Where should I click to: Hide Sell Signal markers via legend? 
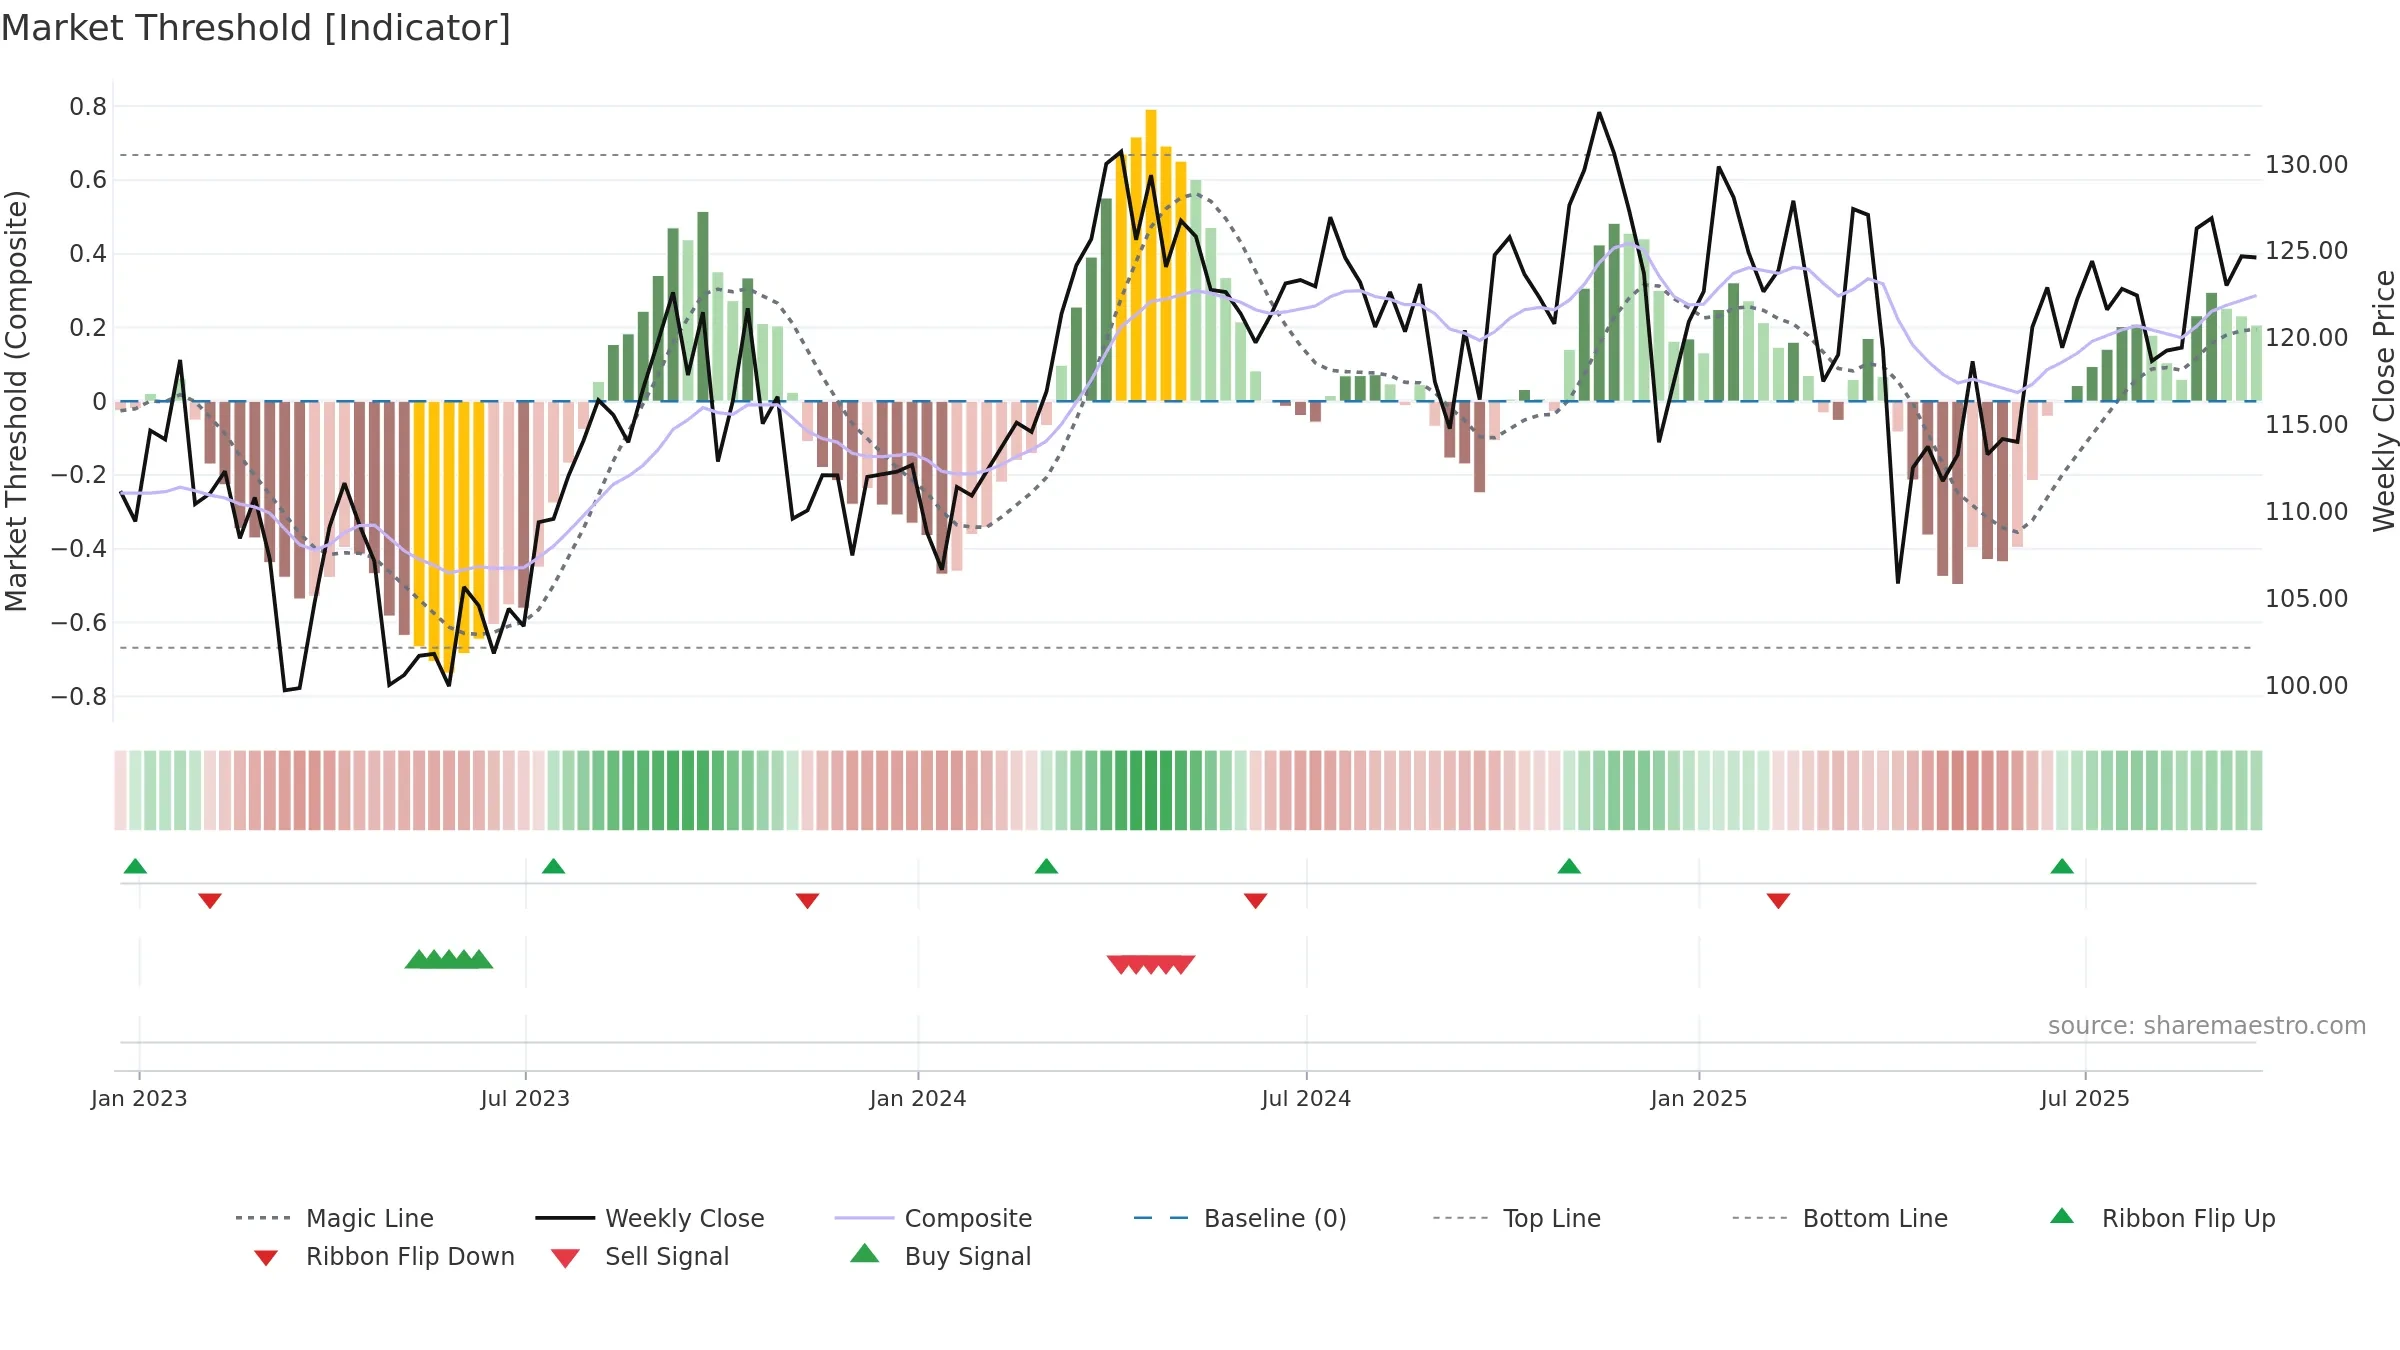pyautogui.click(x=640, y=1256)
